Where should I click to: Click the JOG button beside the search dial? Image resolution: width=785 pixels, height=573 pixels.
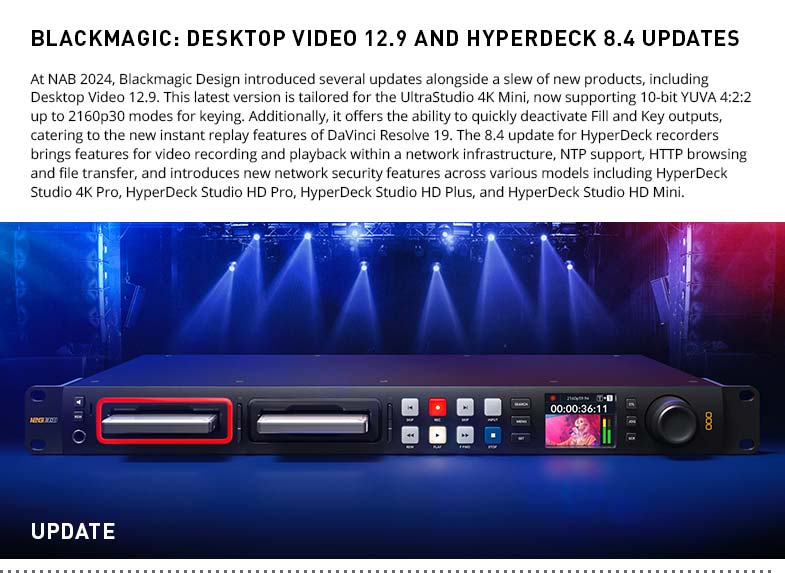pos(631,421)
